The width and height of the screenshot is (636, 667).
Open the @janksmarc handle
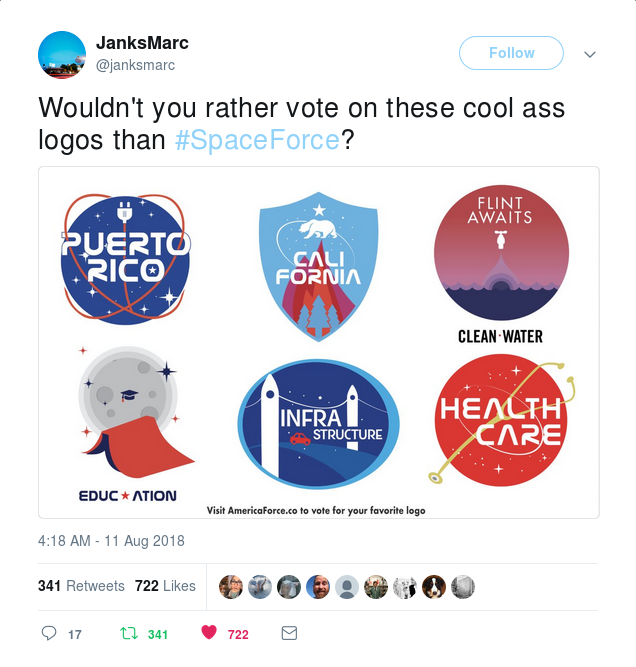[135, 65]
